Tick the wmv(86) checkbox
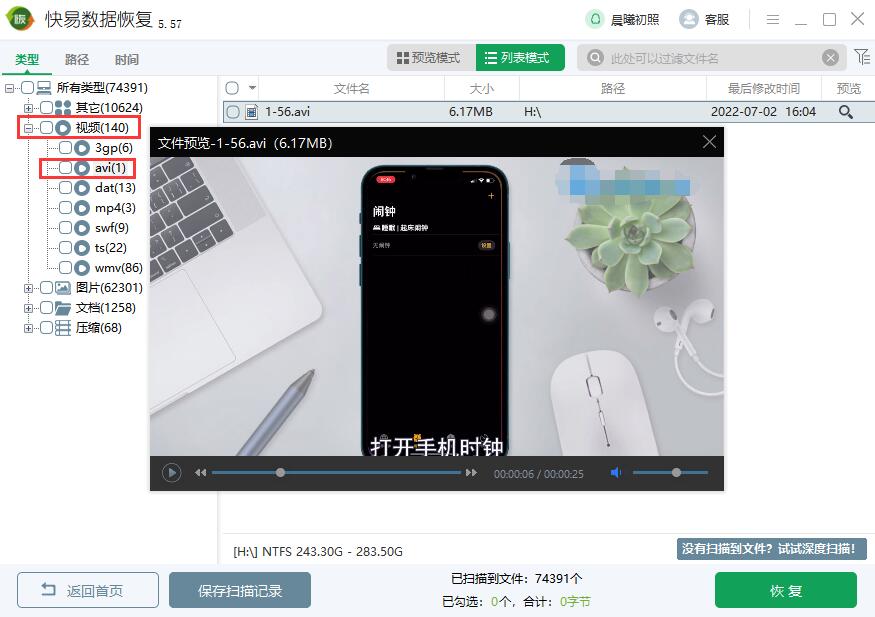This screenshot has height=617, width=875. (65, 268)
